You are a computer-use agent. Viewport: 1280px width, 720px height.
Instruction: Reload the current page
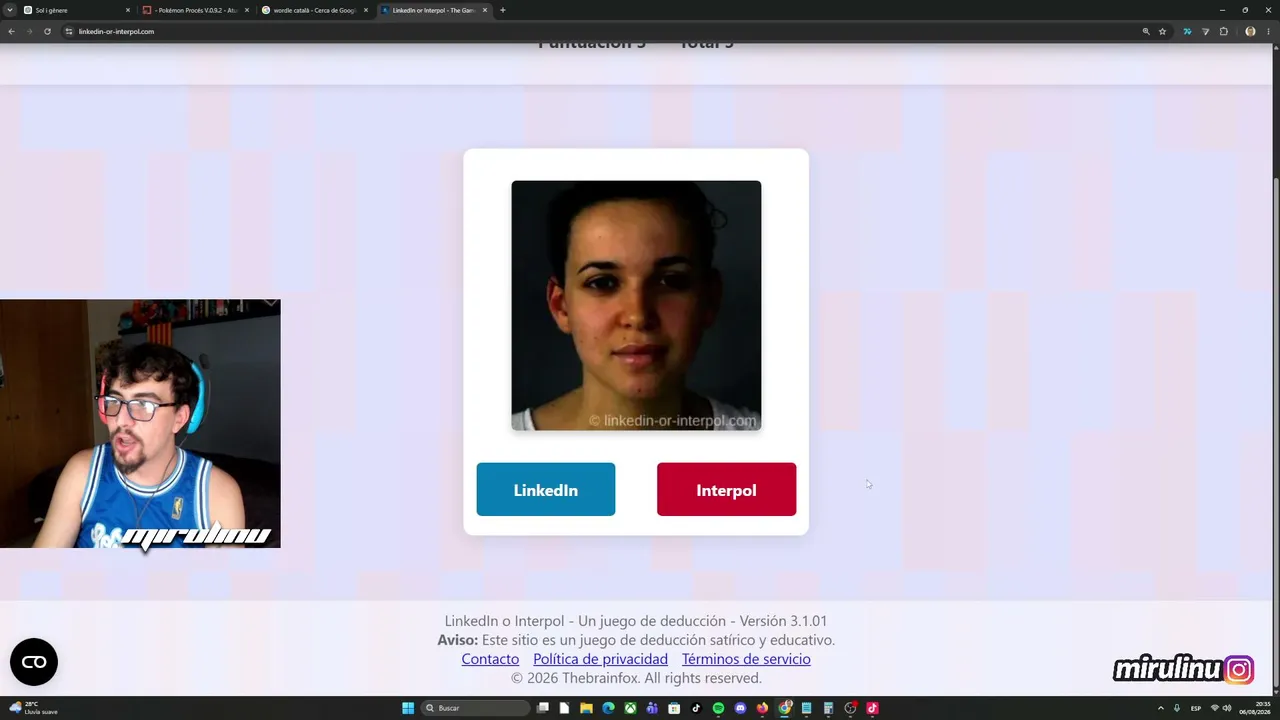47,31
